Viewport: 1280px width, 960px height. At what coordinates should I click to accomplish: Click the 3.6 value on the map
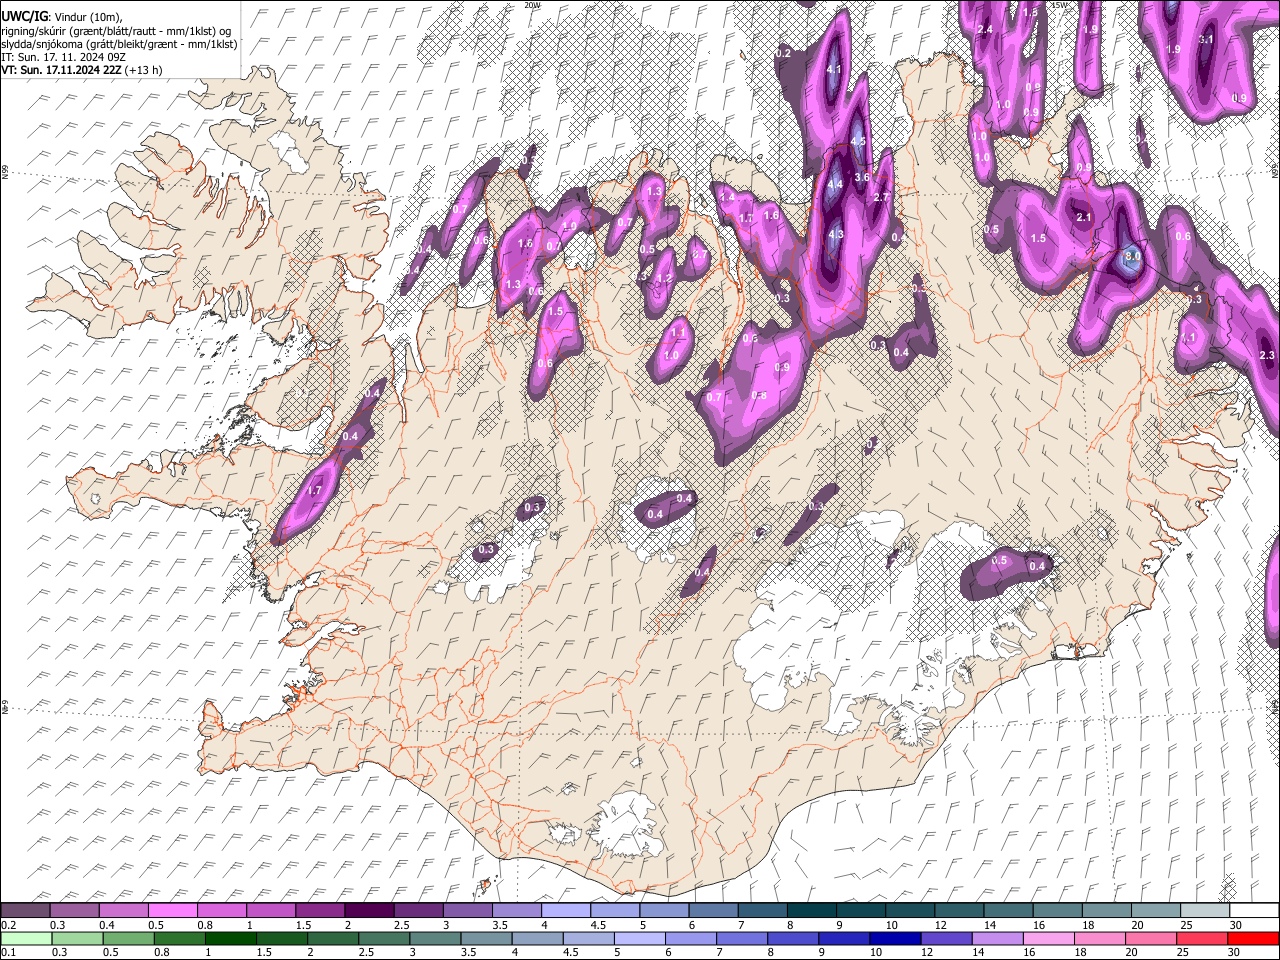pyautogui.click(x=861, y=177)
